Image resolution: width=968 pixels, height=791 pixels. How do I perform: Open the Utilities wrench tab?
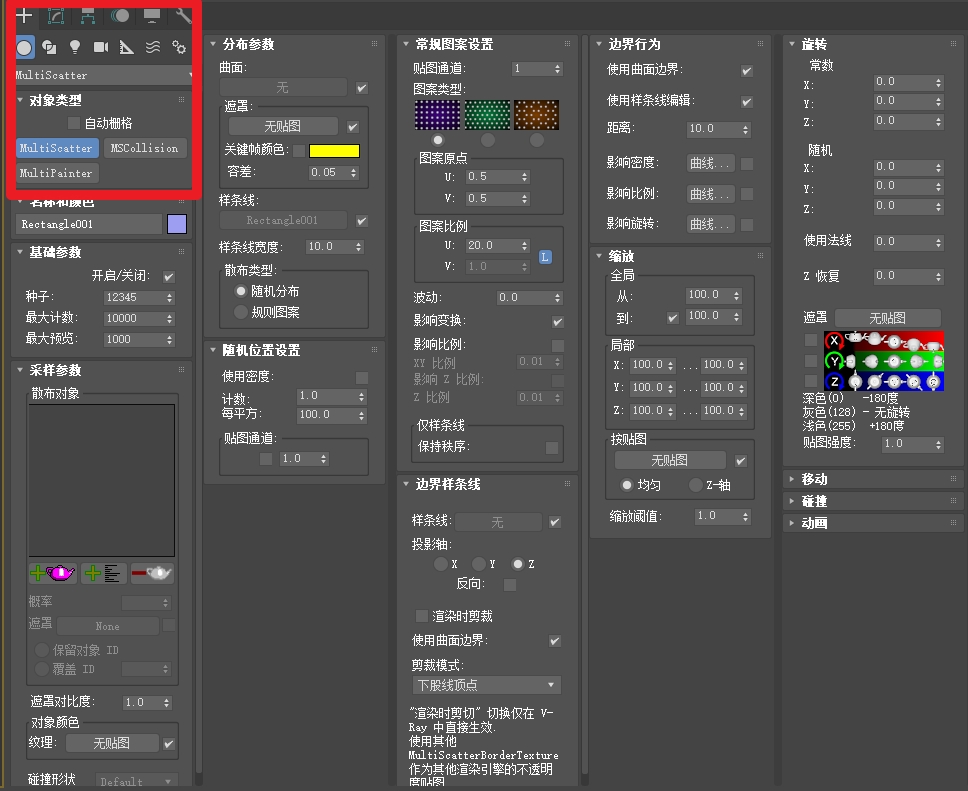[183, 15]
